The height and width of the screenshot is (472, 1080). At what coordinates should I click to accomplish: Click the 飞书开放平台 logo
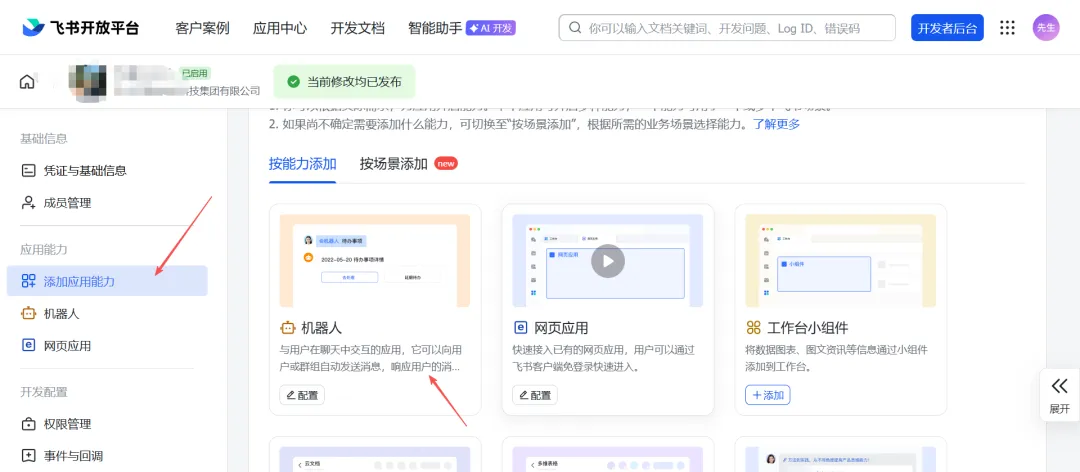coord(81,28)
